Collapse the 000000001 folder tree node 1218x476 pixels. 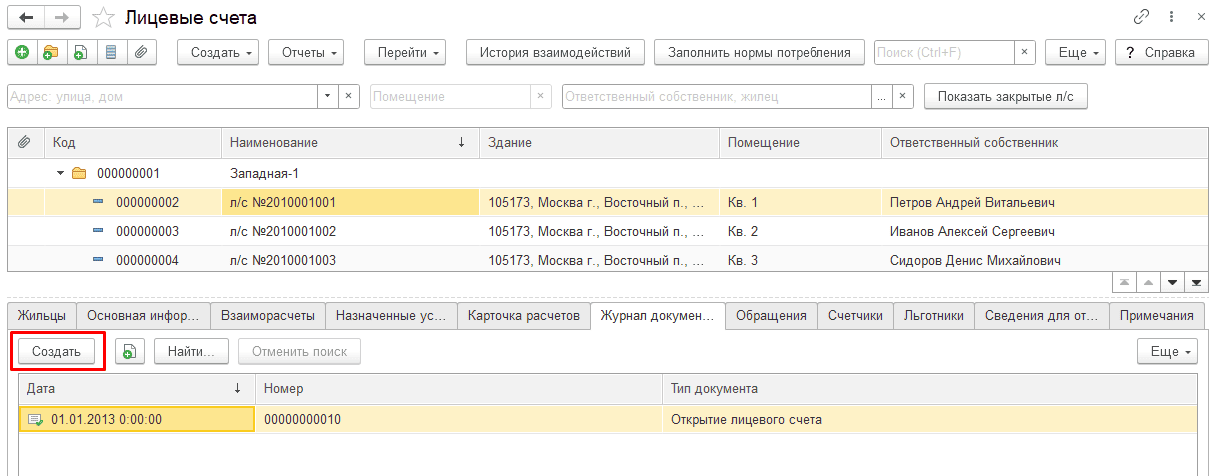pos(61,173)
